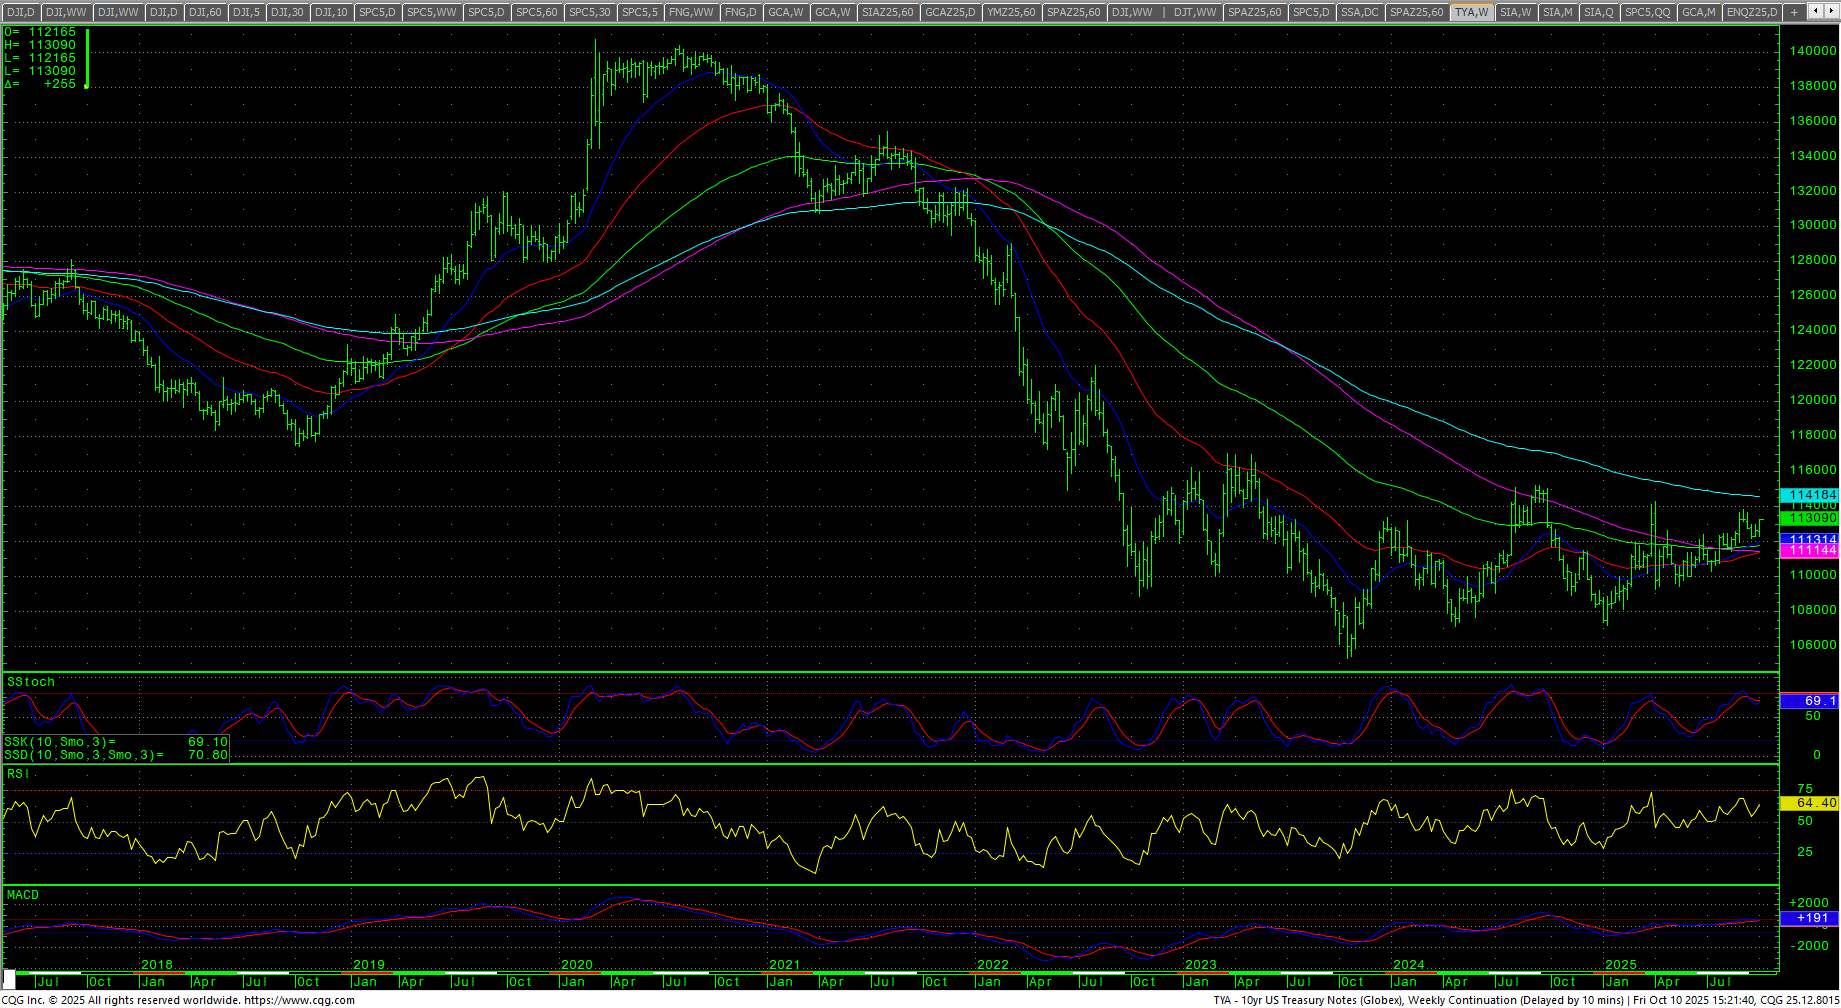Switch to the TYA,W tab
Image resolution: width=1841 pixels, height=1008 pixels.
click(1472, 12)
